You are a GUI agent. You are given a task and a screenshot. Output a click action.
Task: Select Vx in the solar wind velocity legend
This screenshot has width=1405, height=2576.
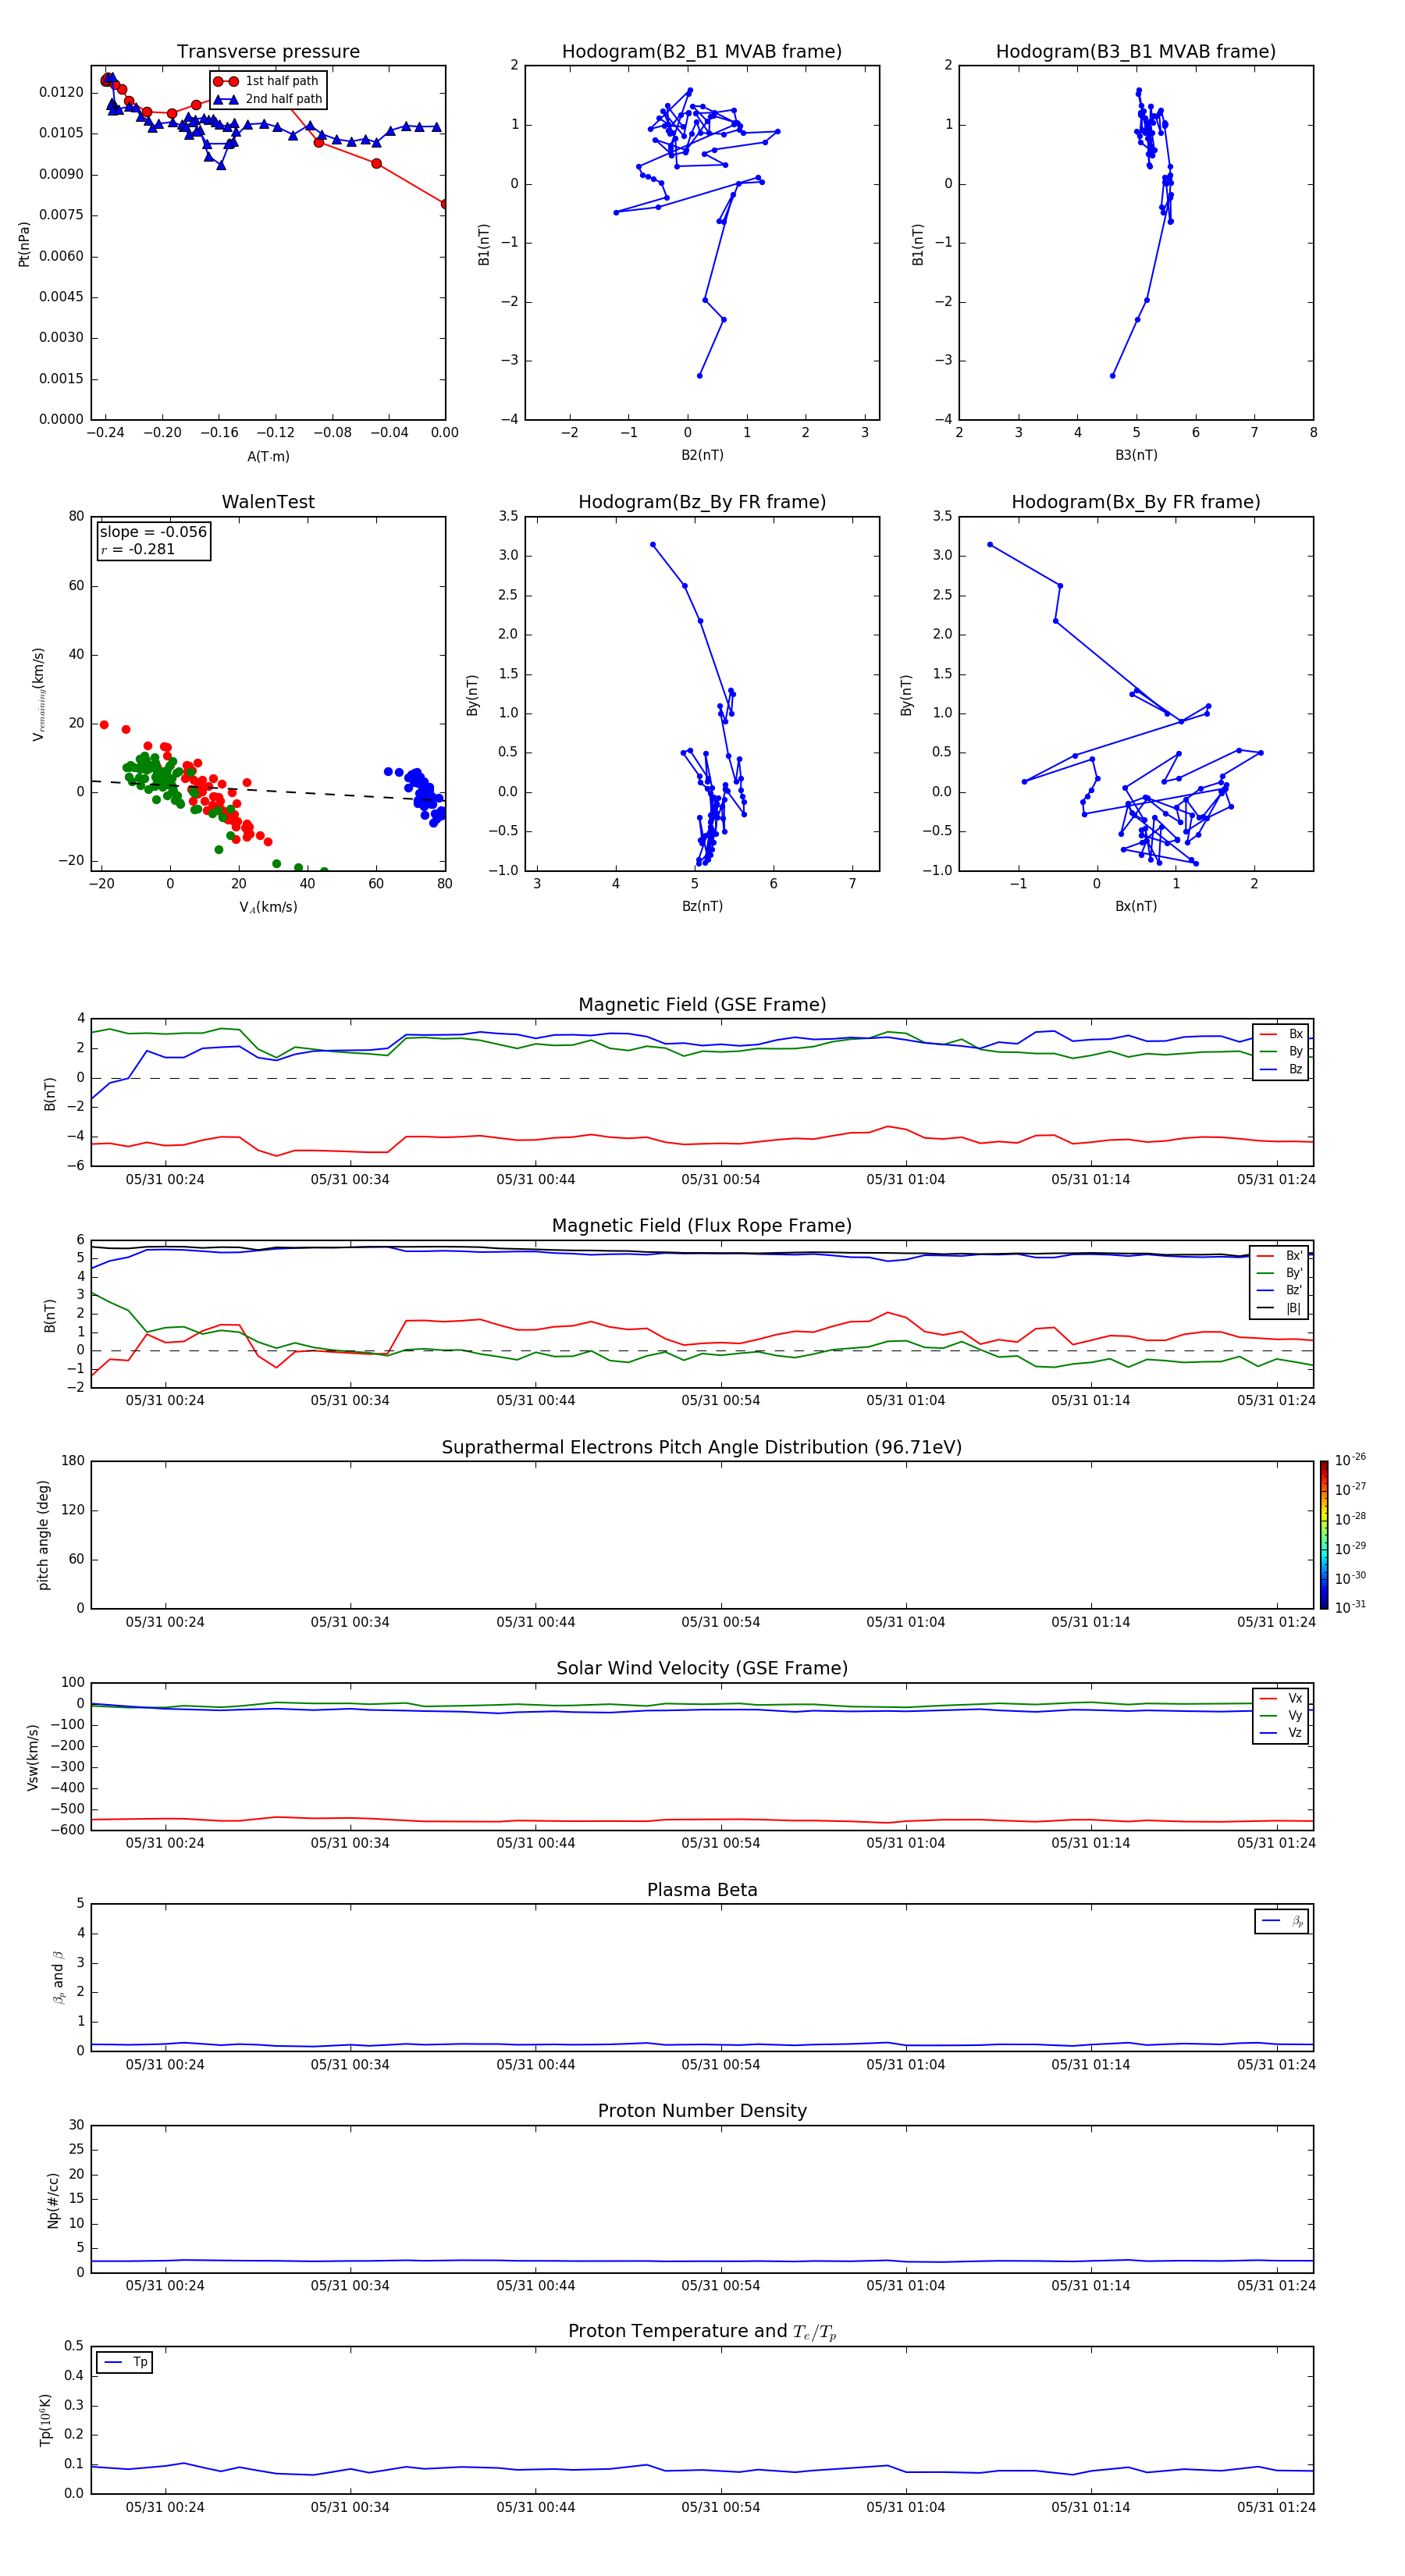[1281, 1698]
